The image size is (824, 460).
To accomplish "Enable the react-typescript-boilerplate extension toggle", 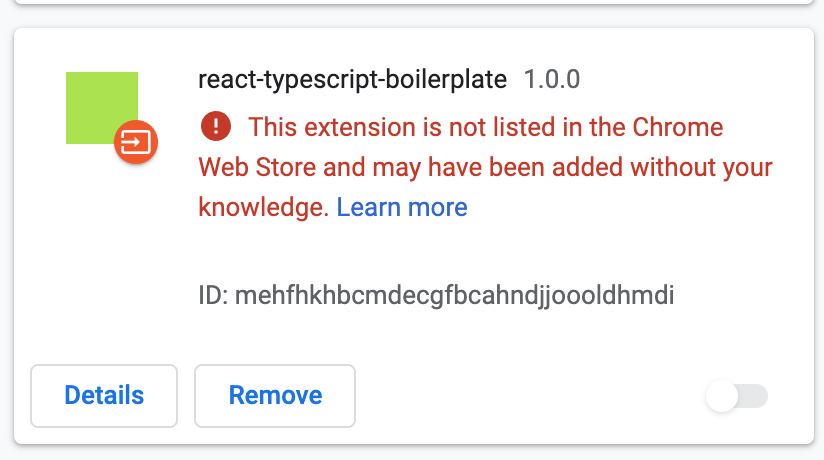I will pyautogui.click(x=737, y=396).
